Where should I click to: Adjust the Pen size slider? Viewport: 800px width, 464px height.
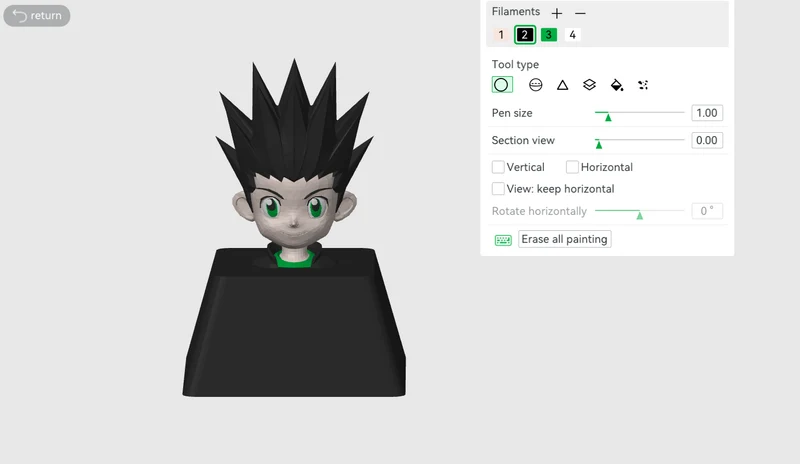(x=639, y=113)
